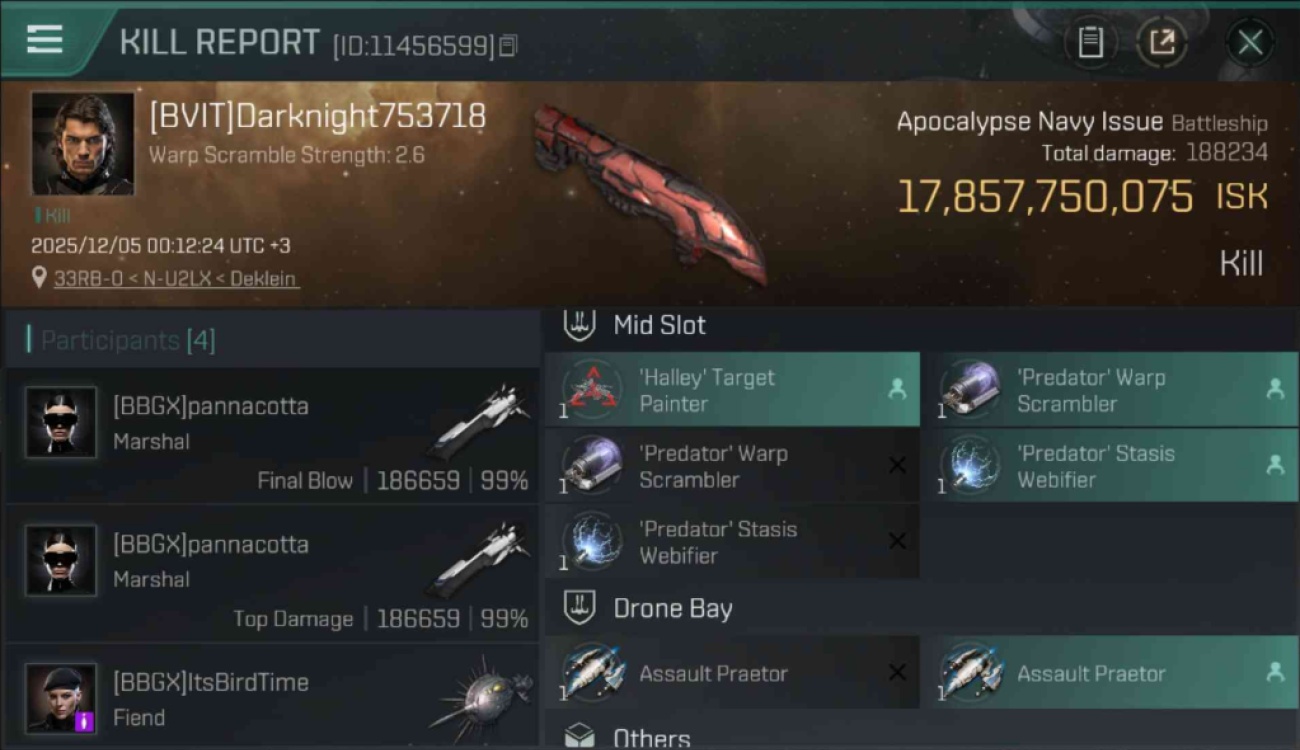Click the destroyed Assault Praetor X marker

coord(897,672)
